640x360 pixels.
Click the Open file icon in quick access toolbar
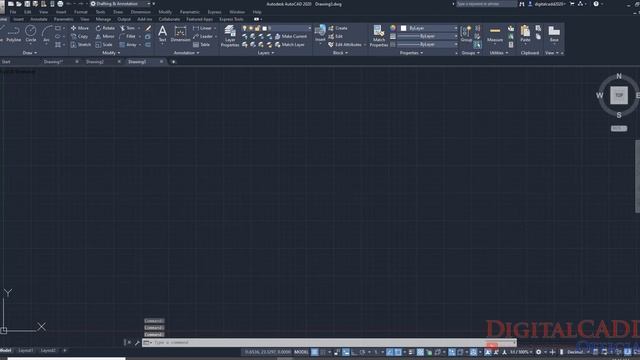[x=19, y=4]
